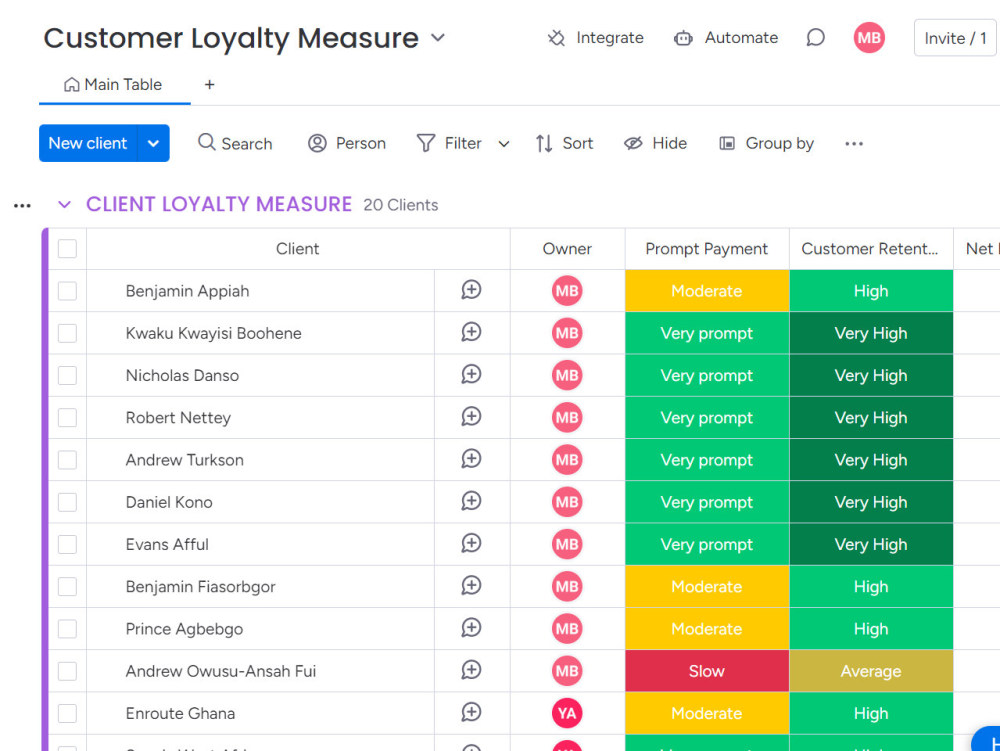Viewport: 1000px width, 751px height.
Task: Check the Robert Nettey row
Action: [x=68, y=418]
